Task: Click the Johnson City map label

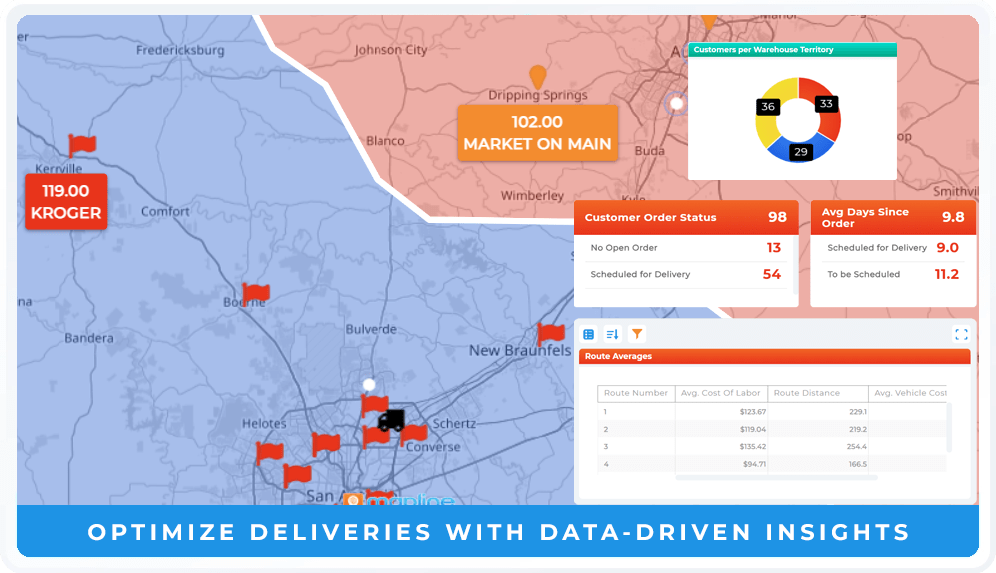Action: tap(391, 50)
